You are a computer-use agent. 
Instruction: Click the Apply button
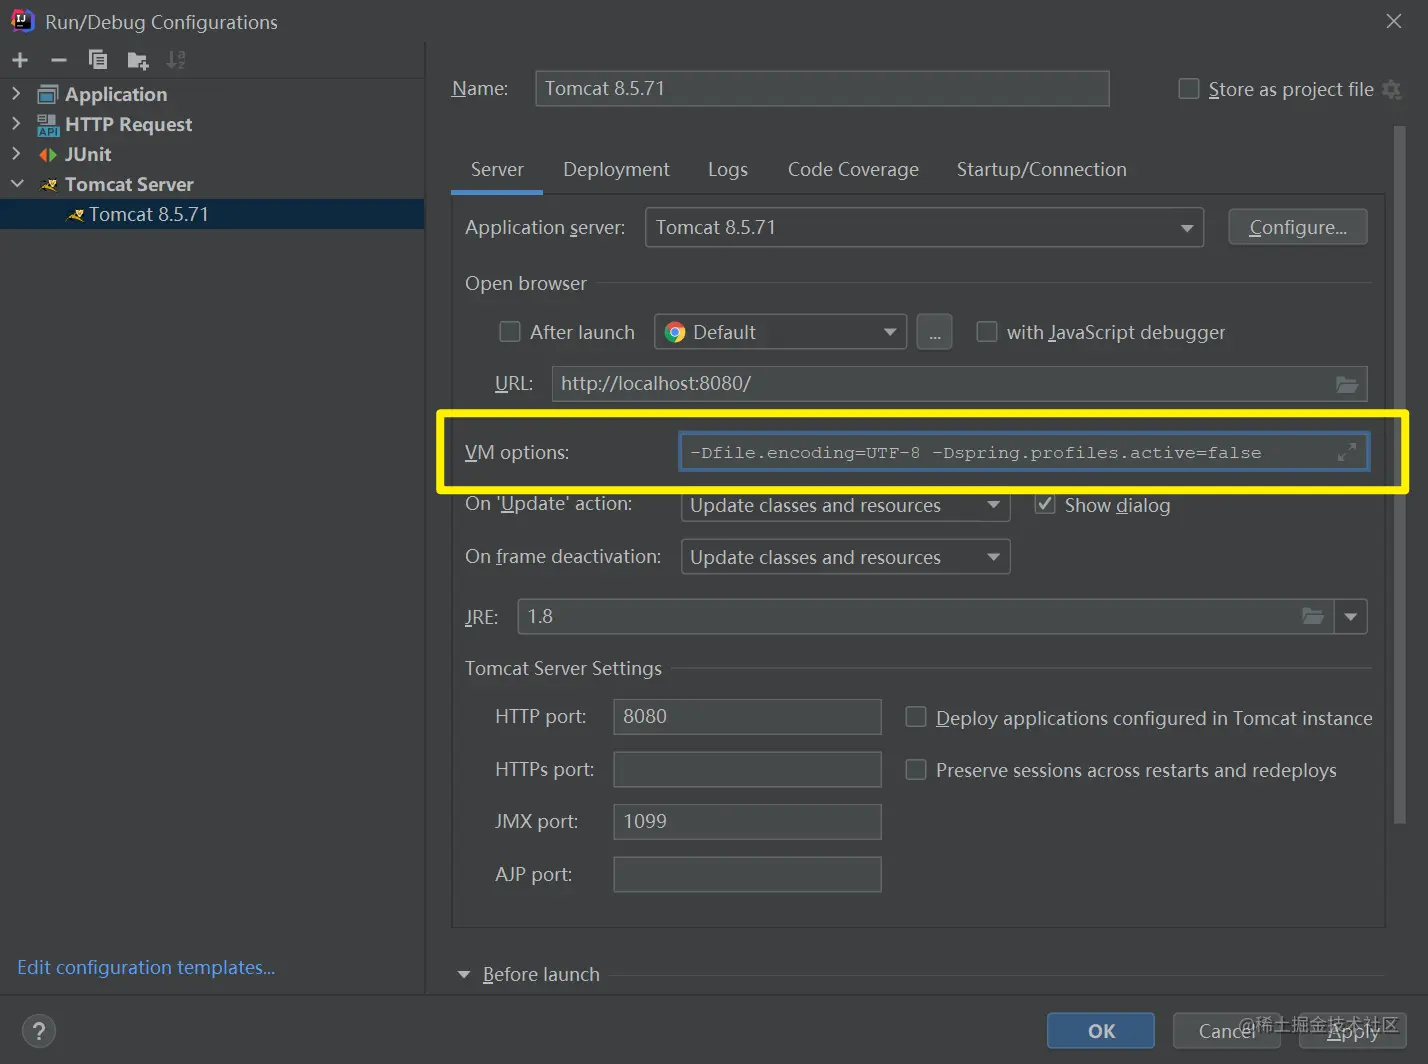tap(1352, 1031)
